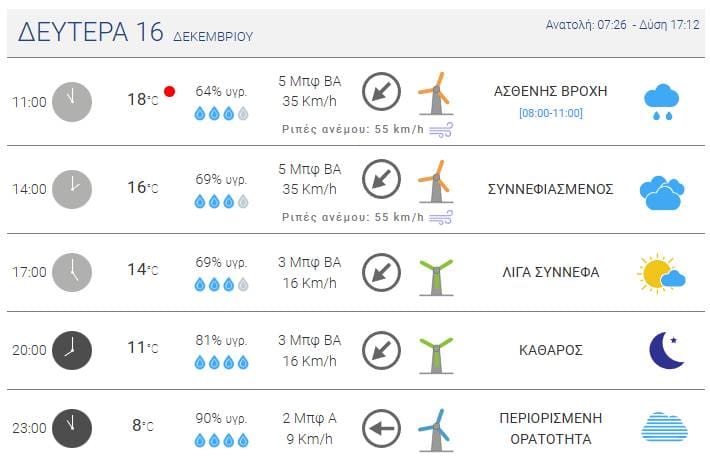
Task: Click the 8°C temperature at 23:00
Action: point(143,425)
